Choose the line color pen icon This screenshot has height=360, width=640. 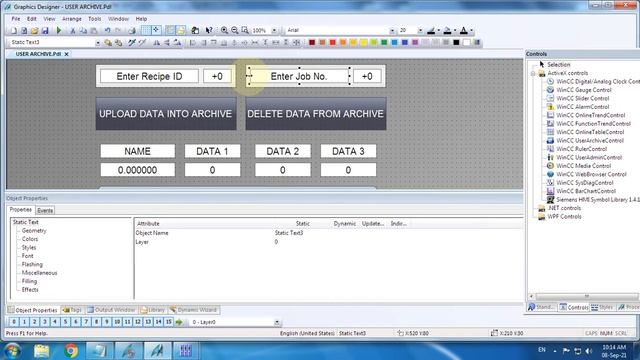pyautogui.click(x=431, y=31)
